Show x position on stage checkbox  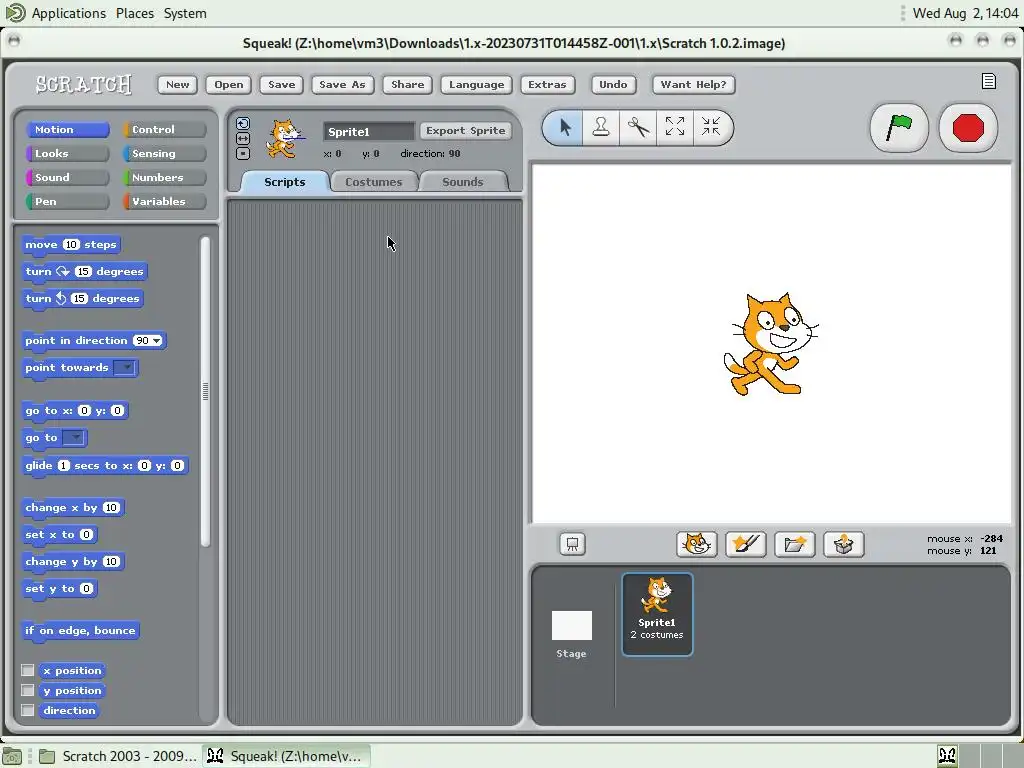(x=27, y=670)
